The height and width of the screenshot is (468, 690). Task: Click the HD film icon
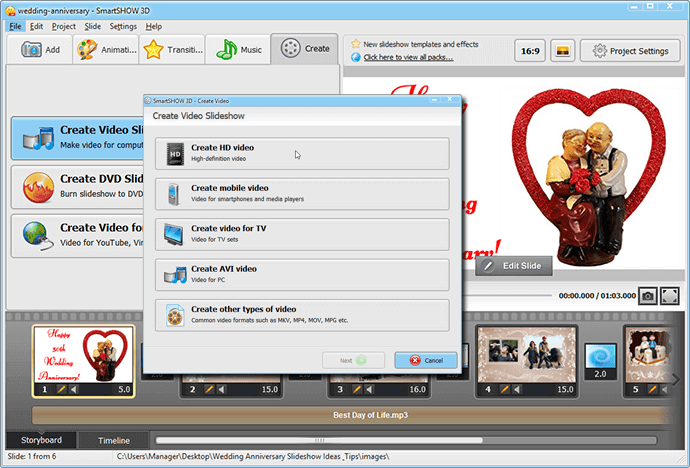click(175, 154)
